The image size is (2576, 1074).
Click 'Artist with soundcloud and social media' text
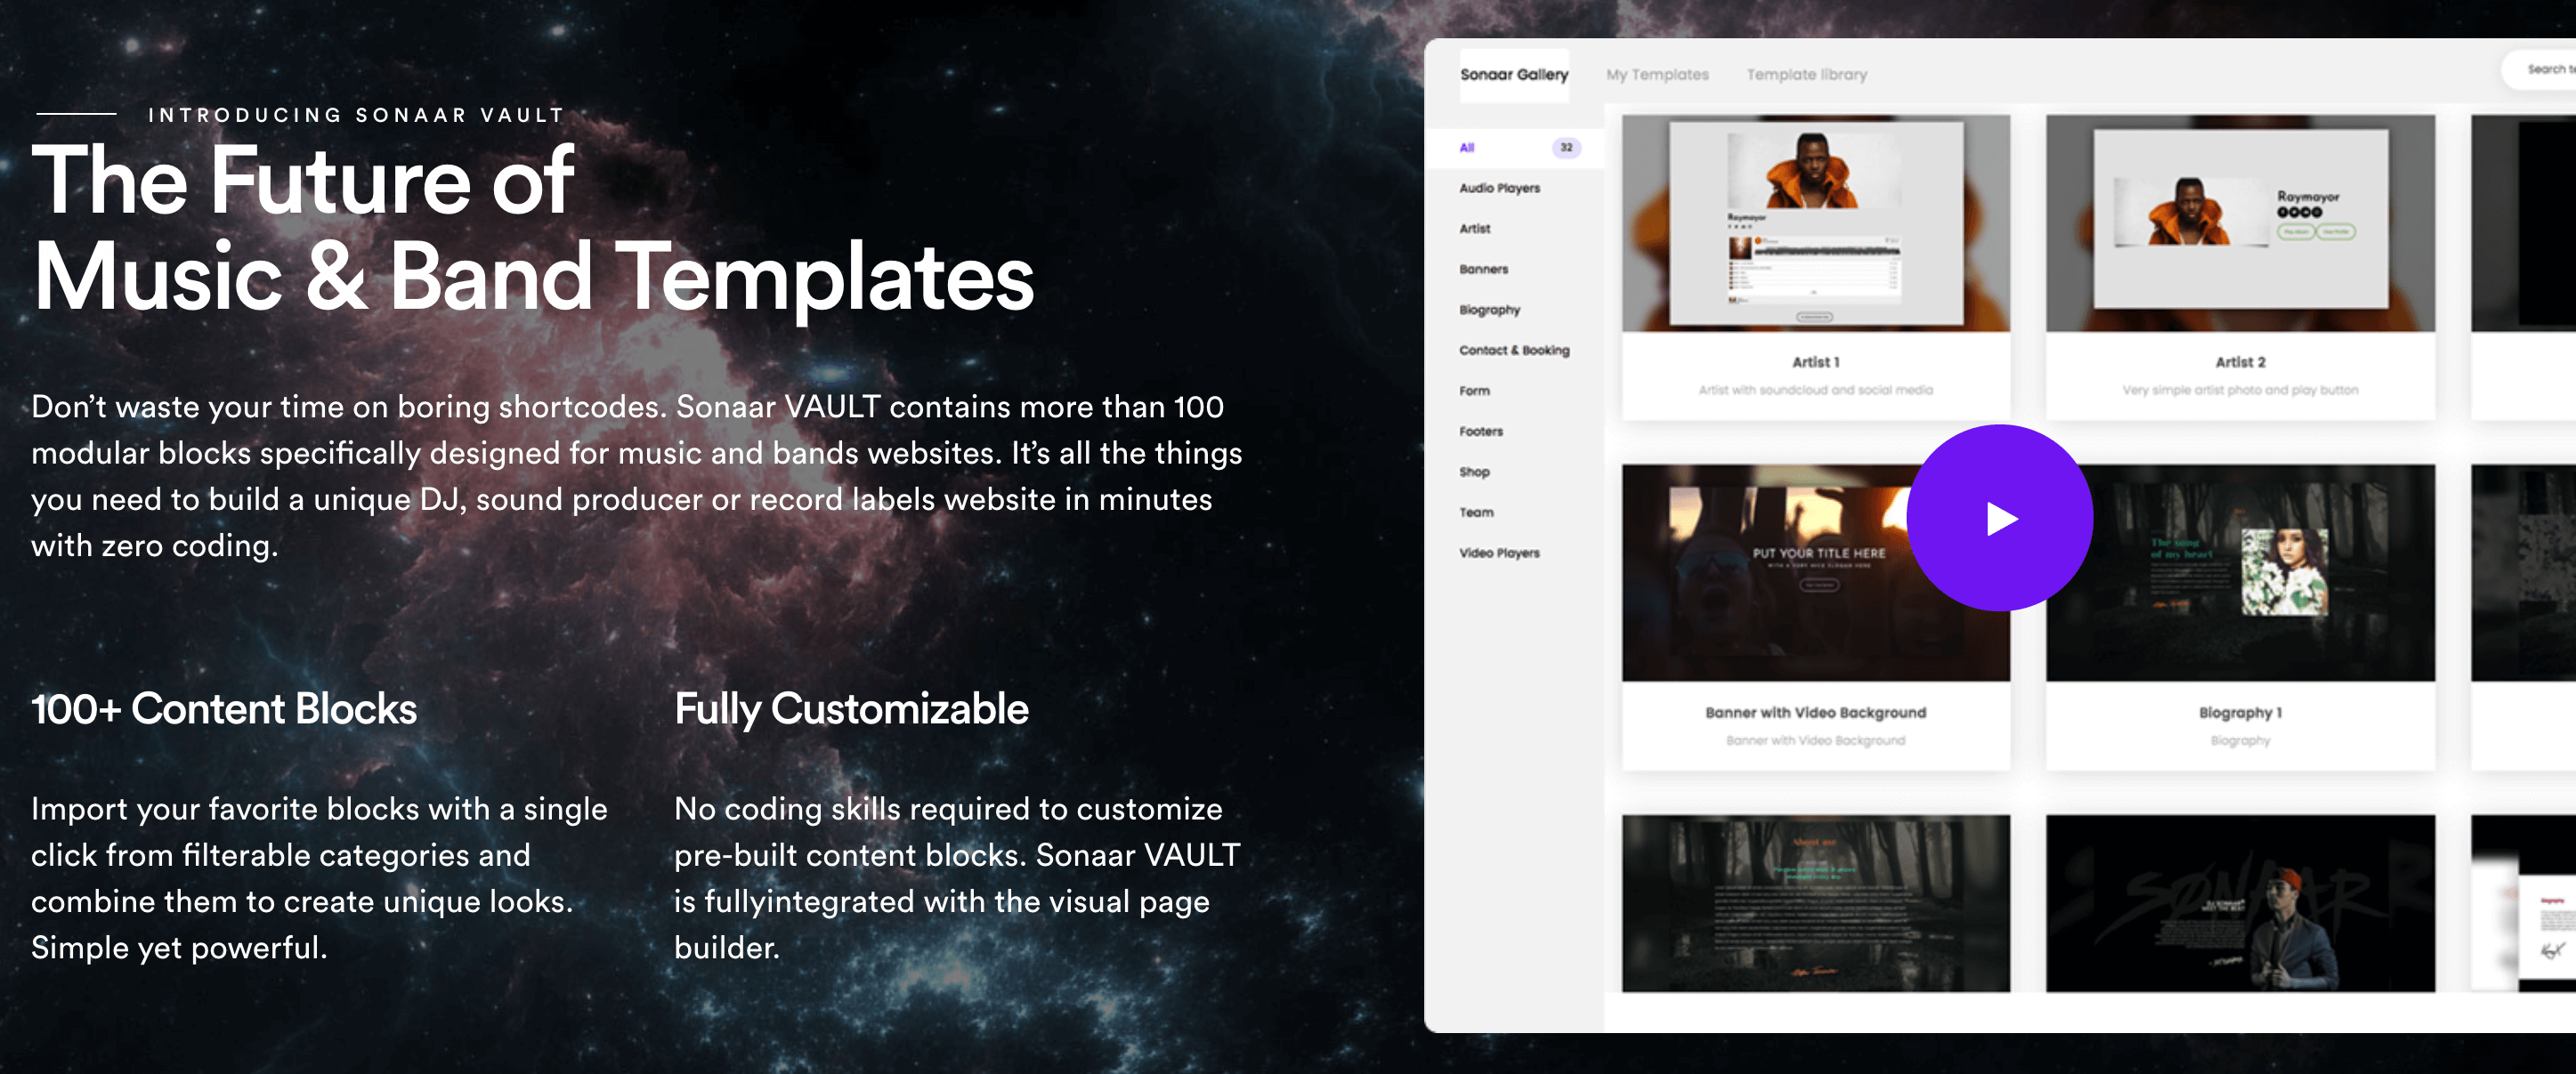point(1815,390)
